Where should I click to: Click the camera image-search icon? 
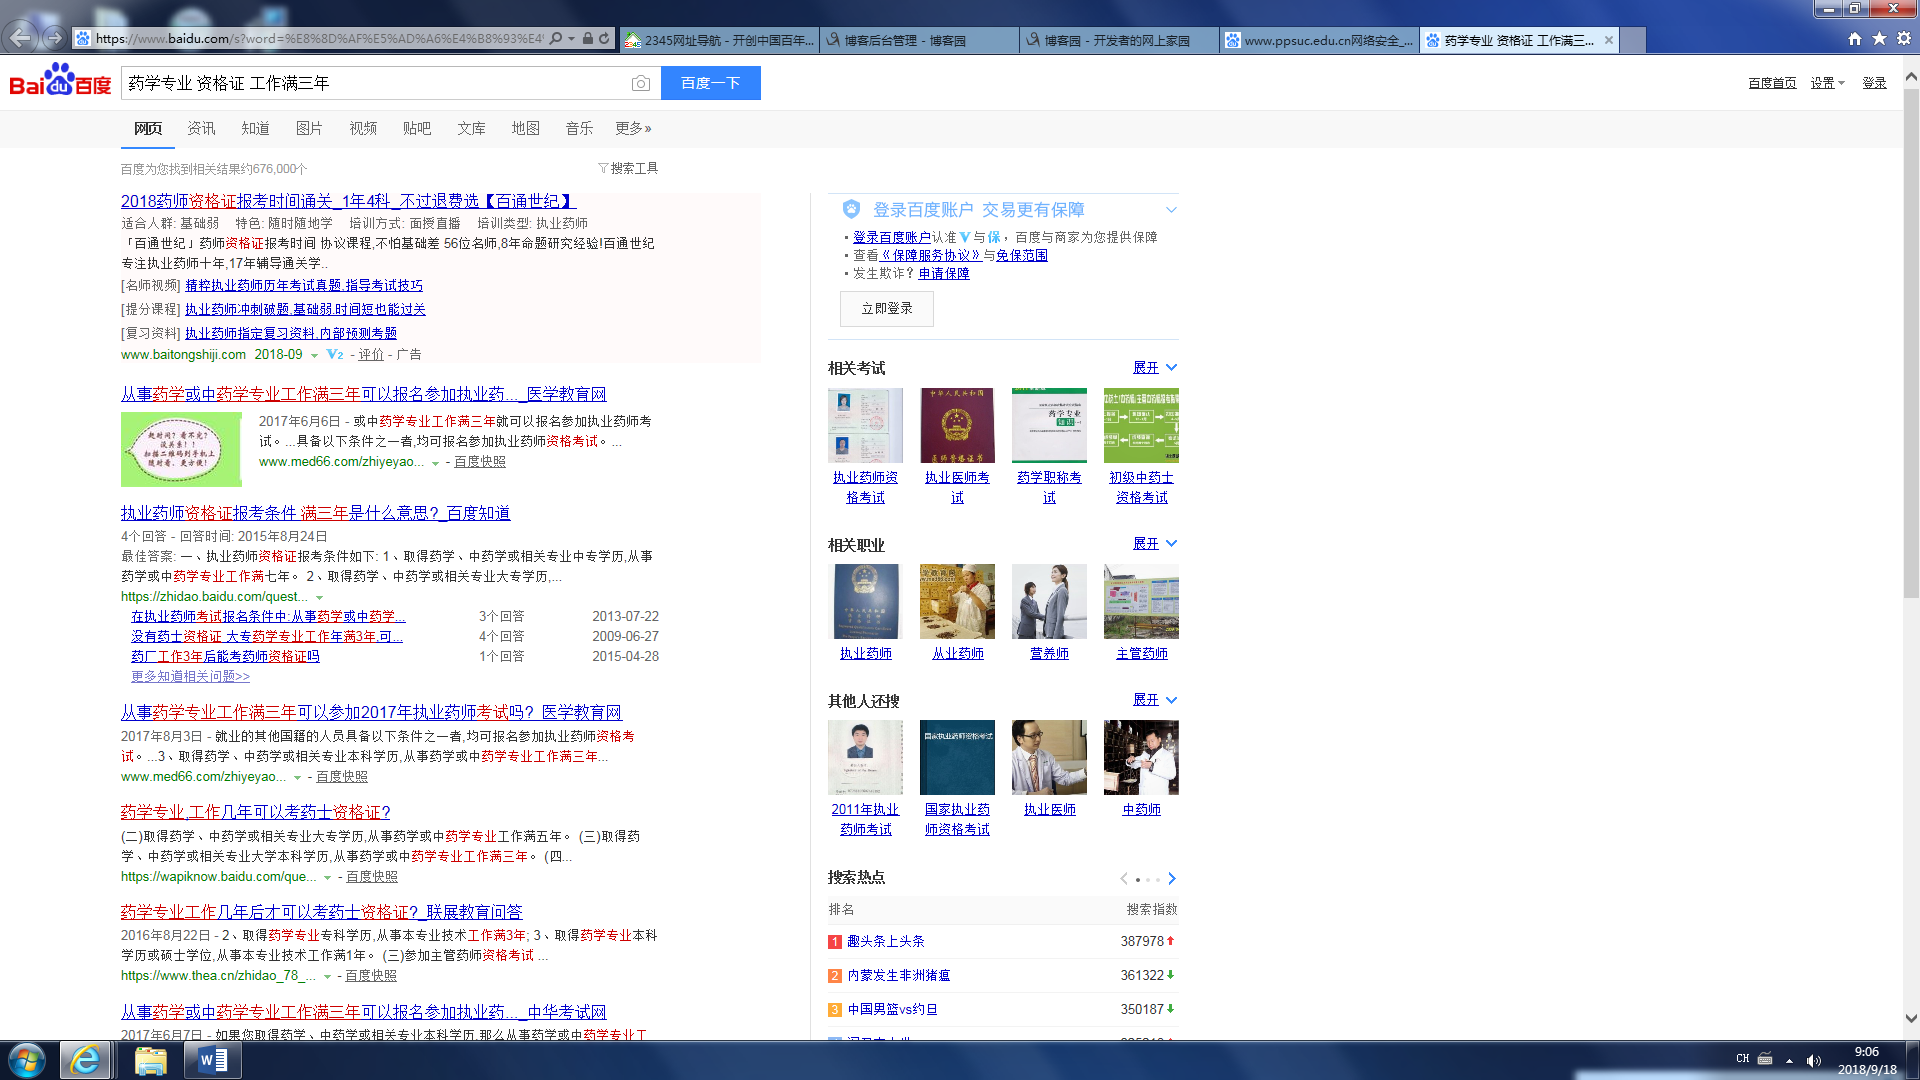click(x=641, y=84)
